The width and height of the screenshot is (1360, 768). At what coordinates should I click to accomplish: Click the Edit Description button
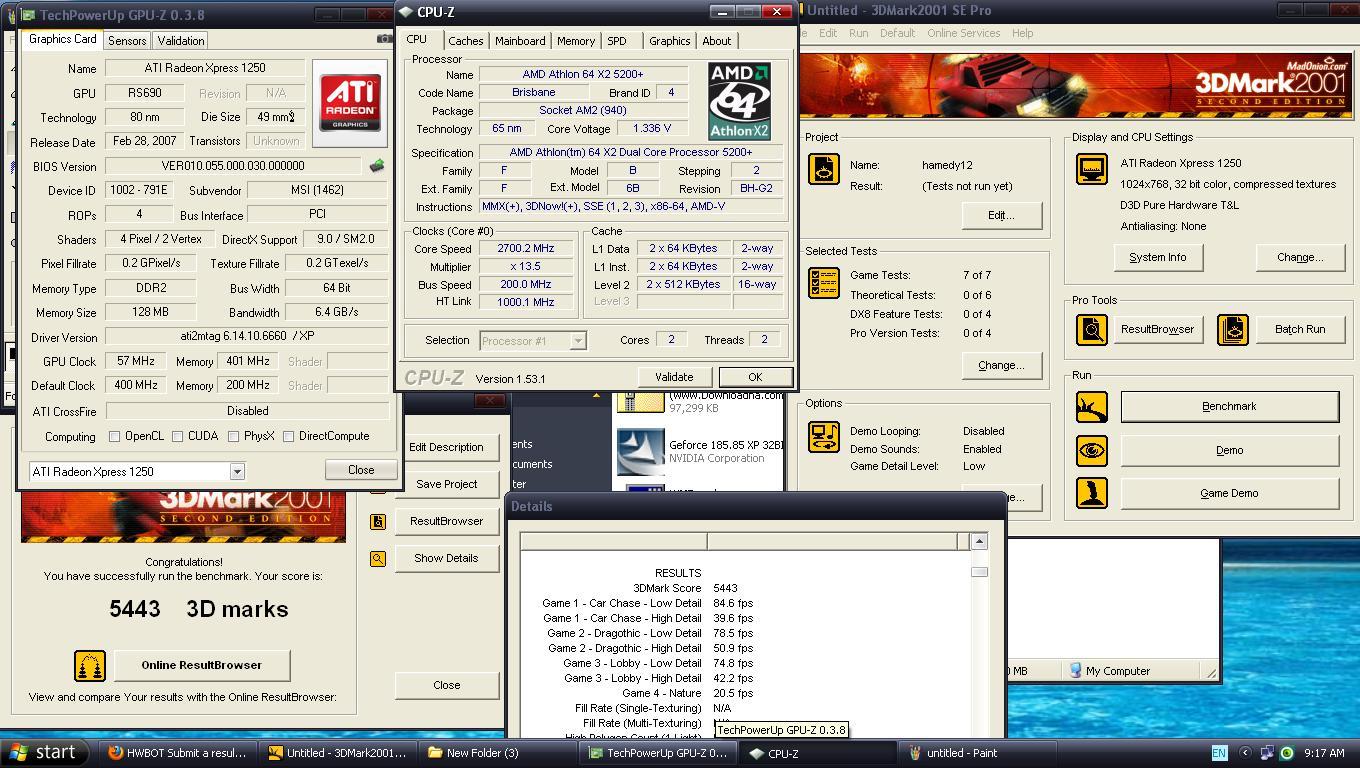[446, 447]
